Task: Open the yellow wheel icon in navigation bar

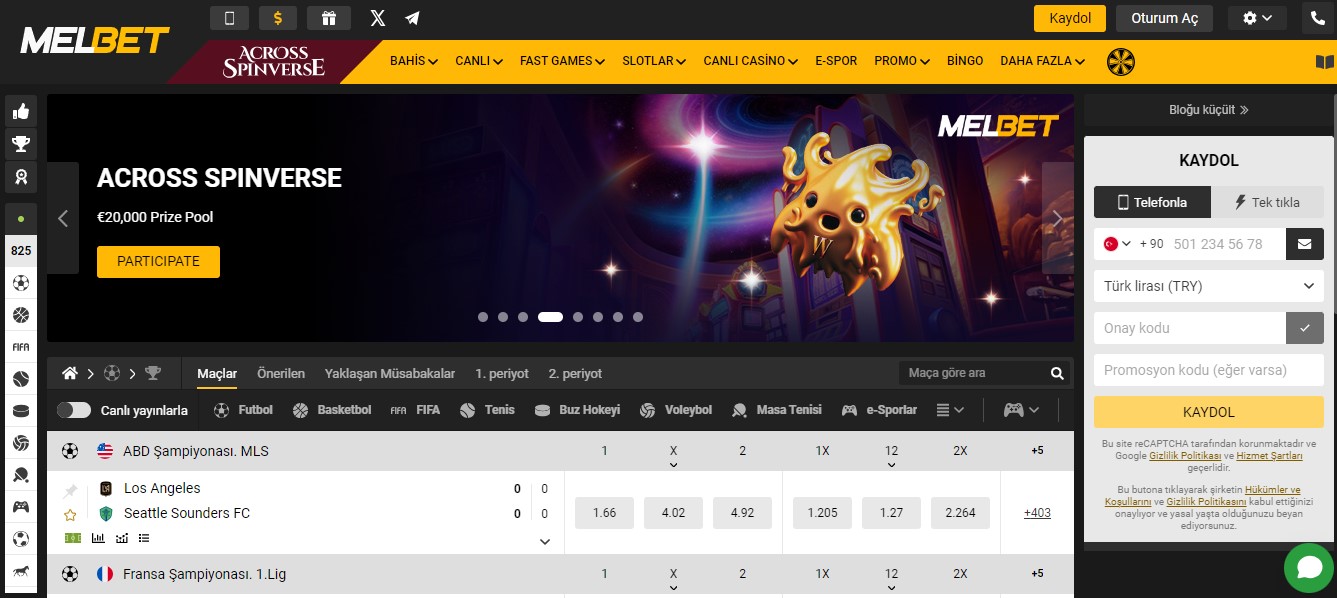Action: pos(1121,62)
